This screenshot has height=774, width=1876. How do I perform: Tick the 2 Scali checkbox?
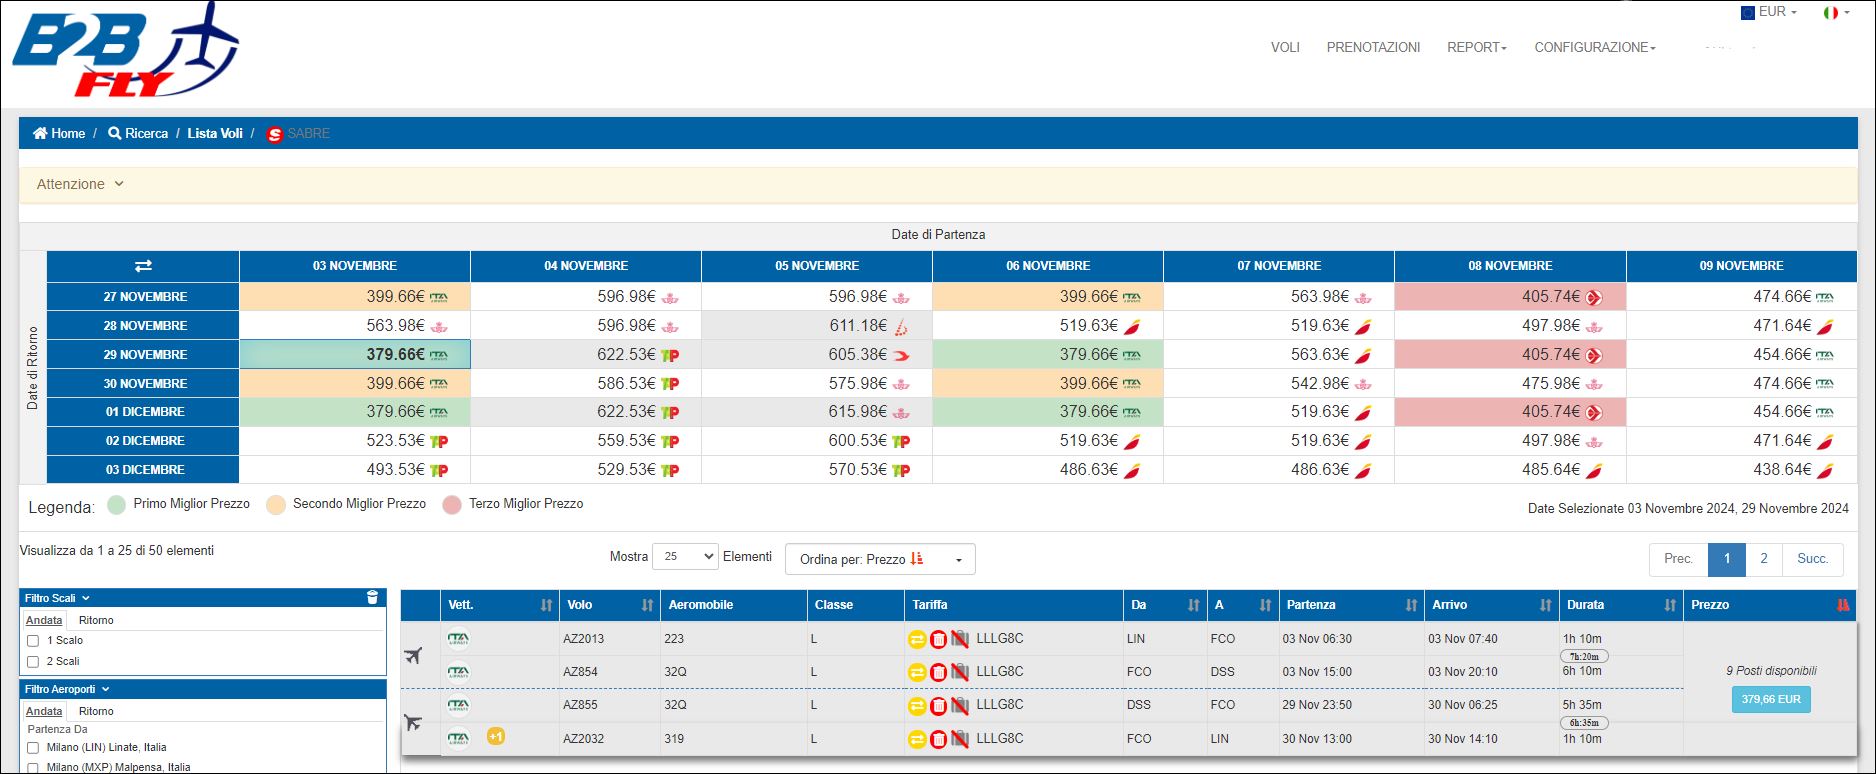tap(33, 662)
